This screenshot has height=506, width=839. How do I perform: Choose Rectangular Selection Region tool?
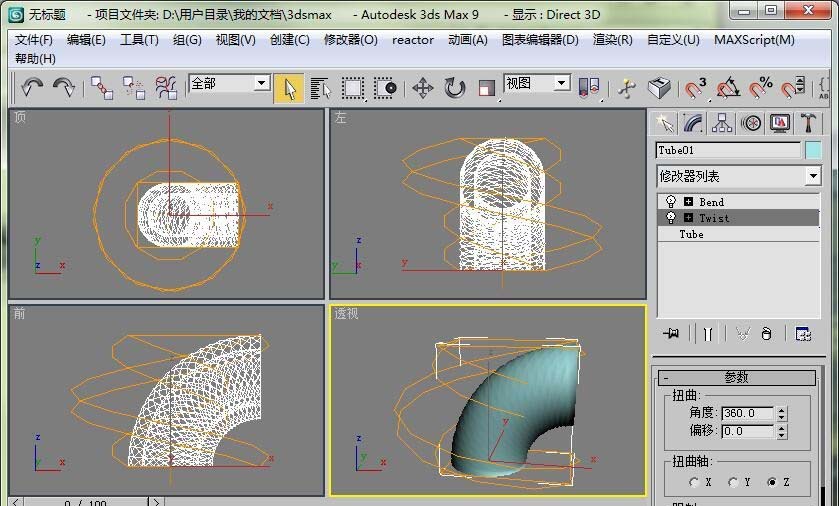click(x=353, y=88)
